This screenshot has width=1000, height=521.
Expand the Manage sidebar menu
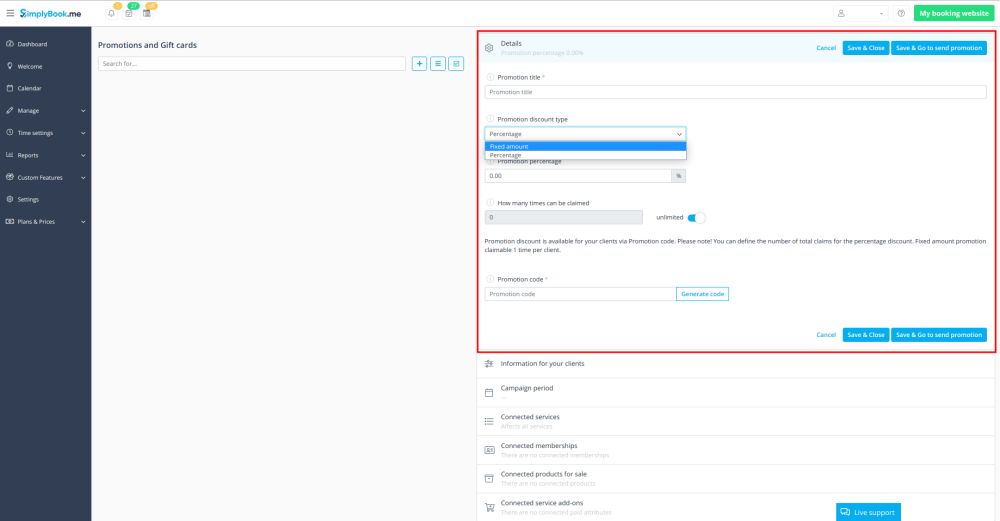tap(45, 110)
